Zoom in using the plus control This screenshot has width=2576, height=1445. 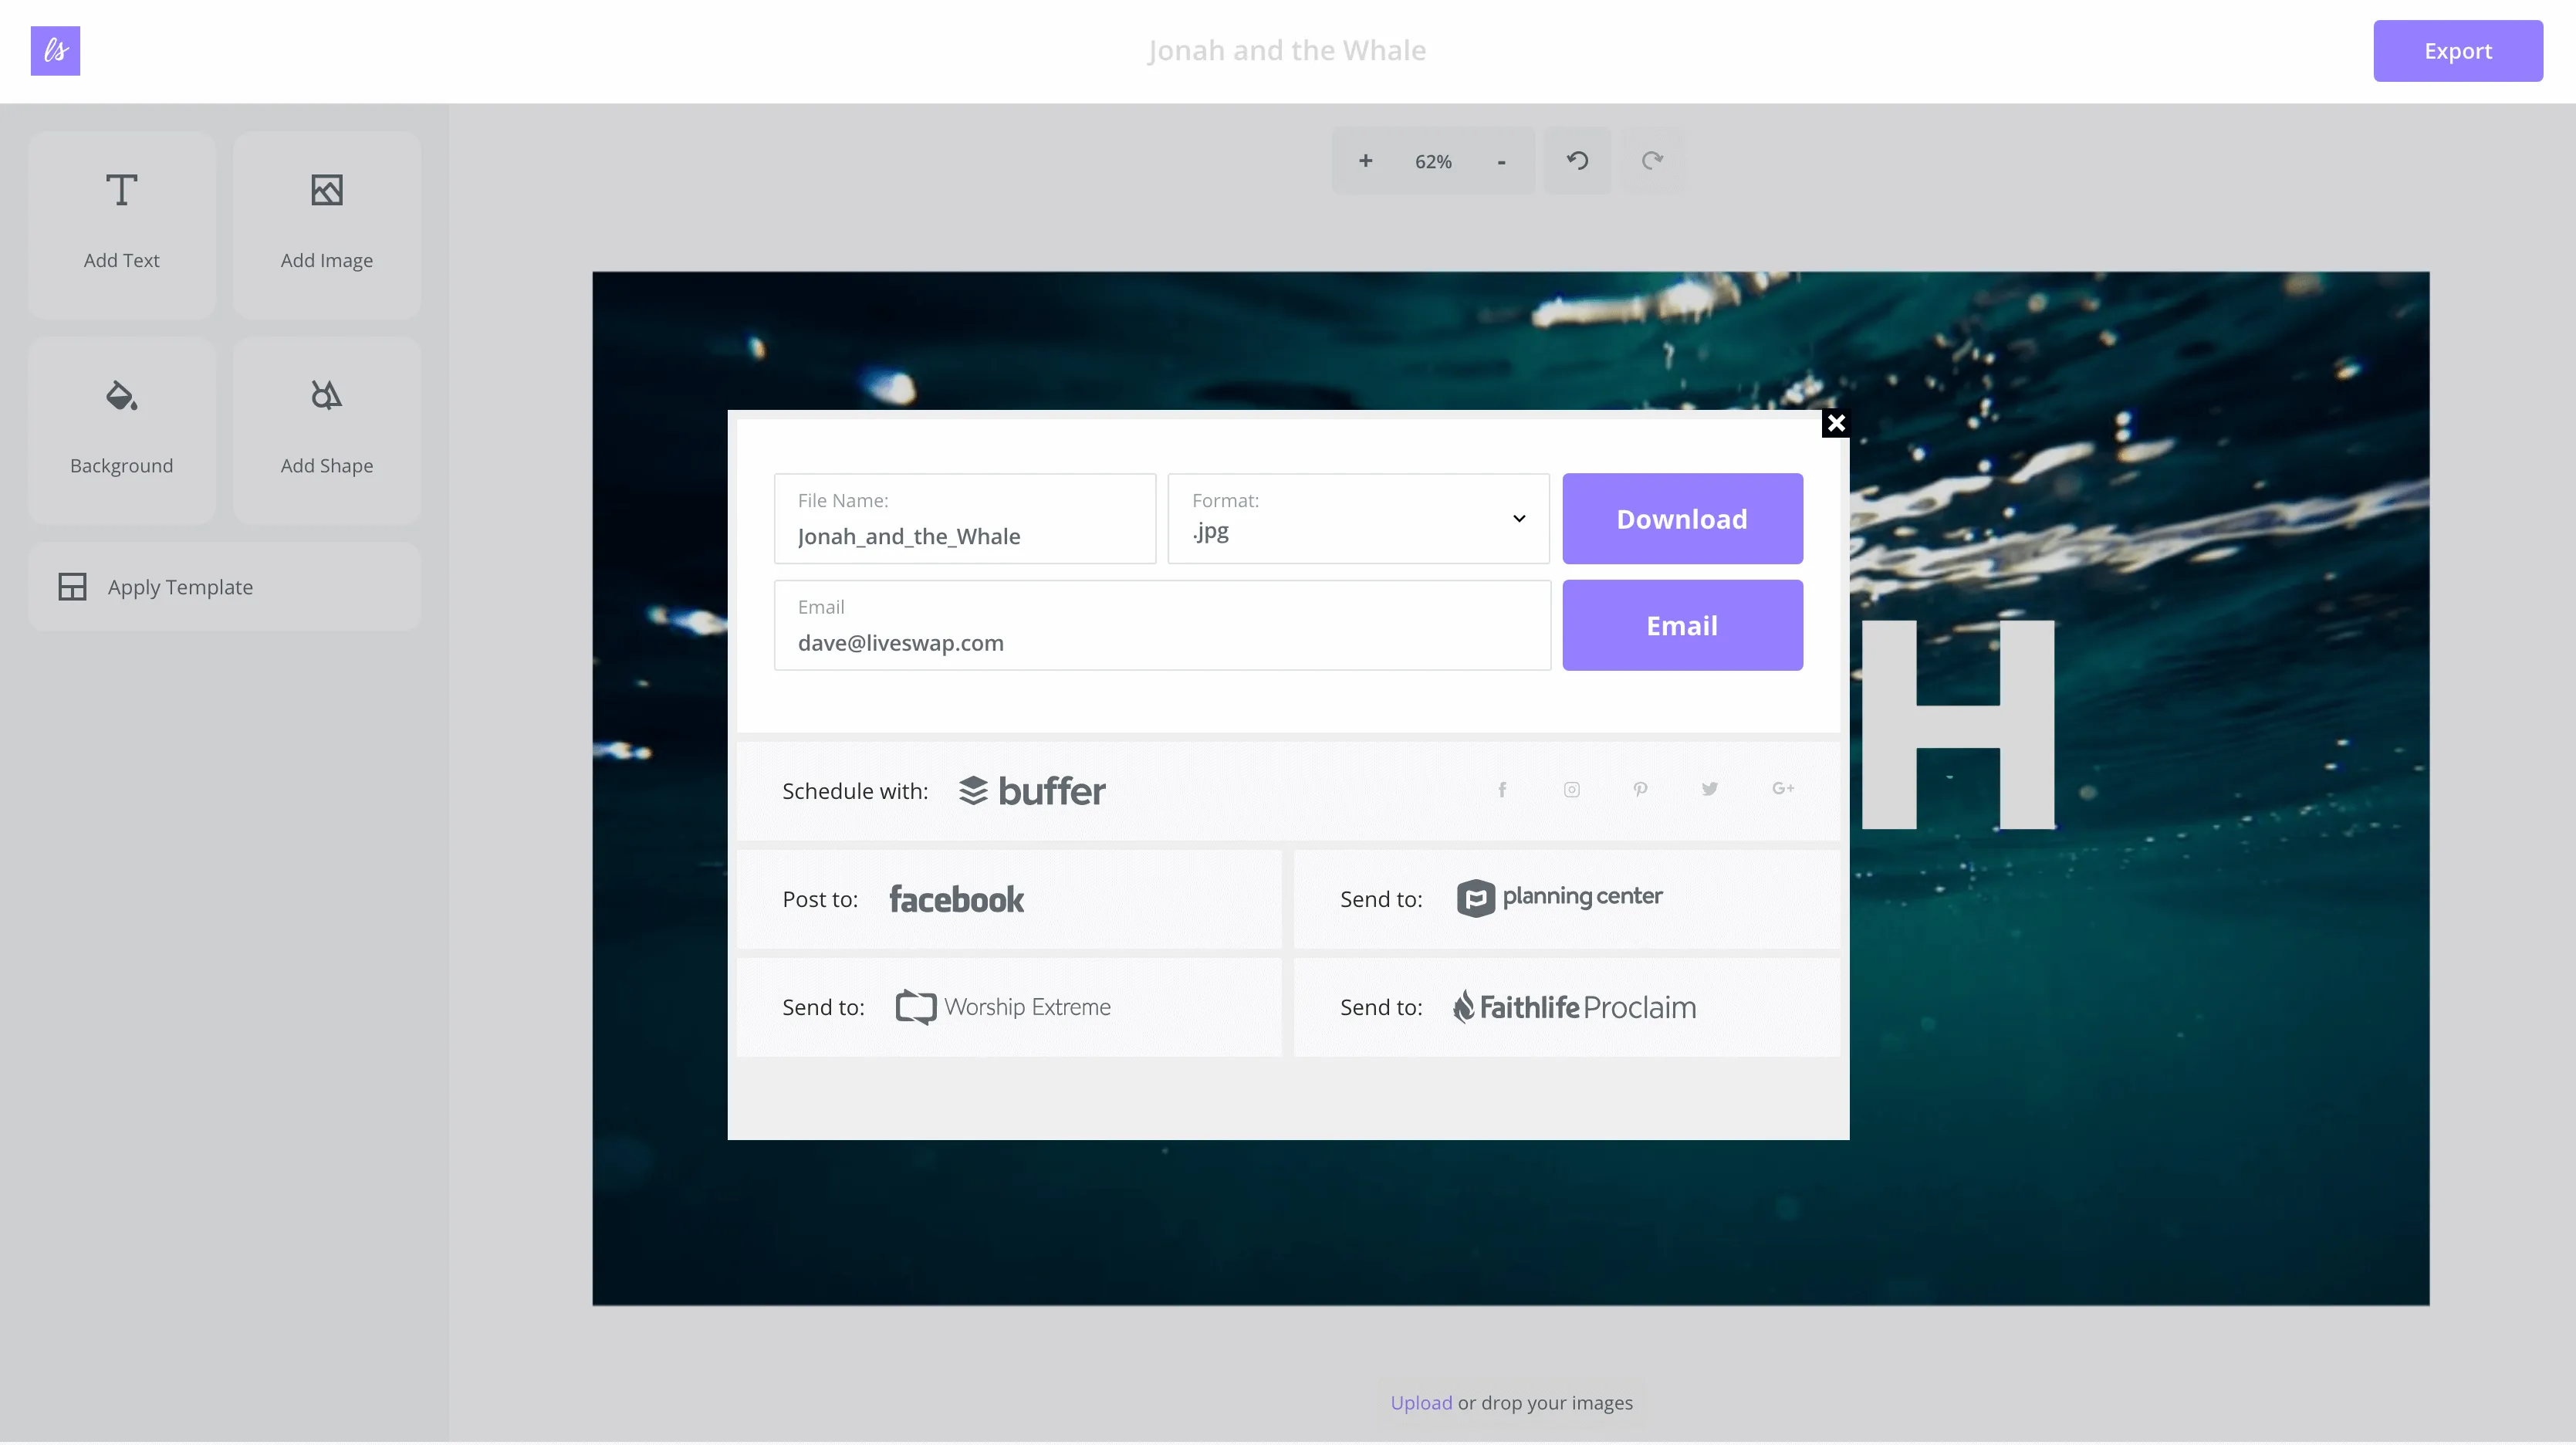pos(1365,160)
